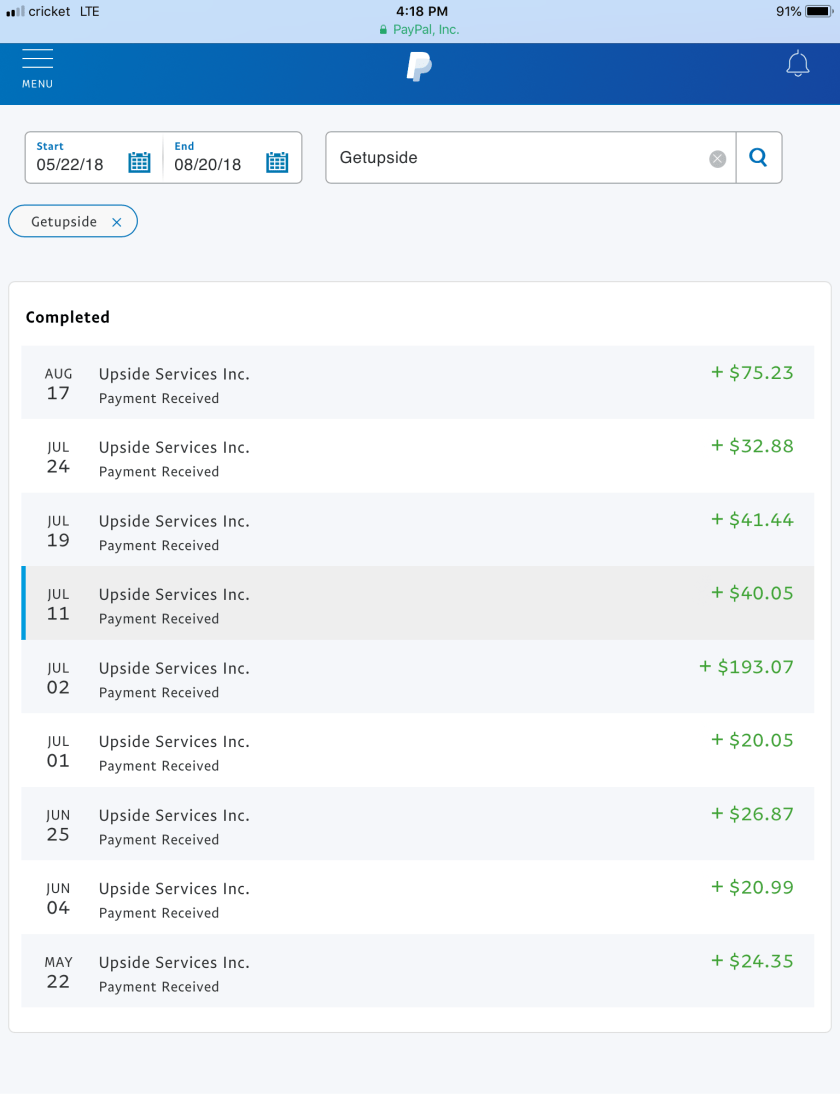Open notifications bell
The width and height of the screenshot is (840, 1120).
797,64
